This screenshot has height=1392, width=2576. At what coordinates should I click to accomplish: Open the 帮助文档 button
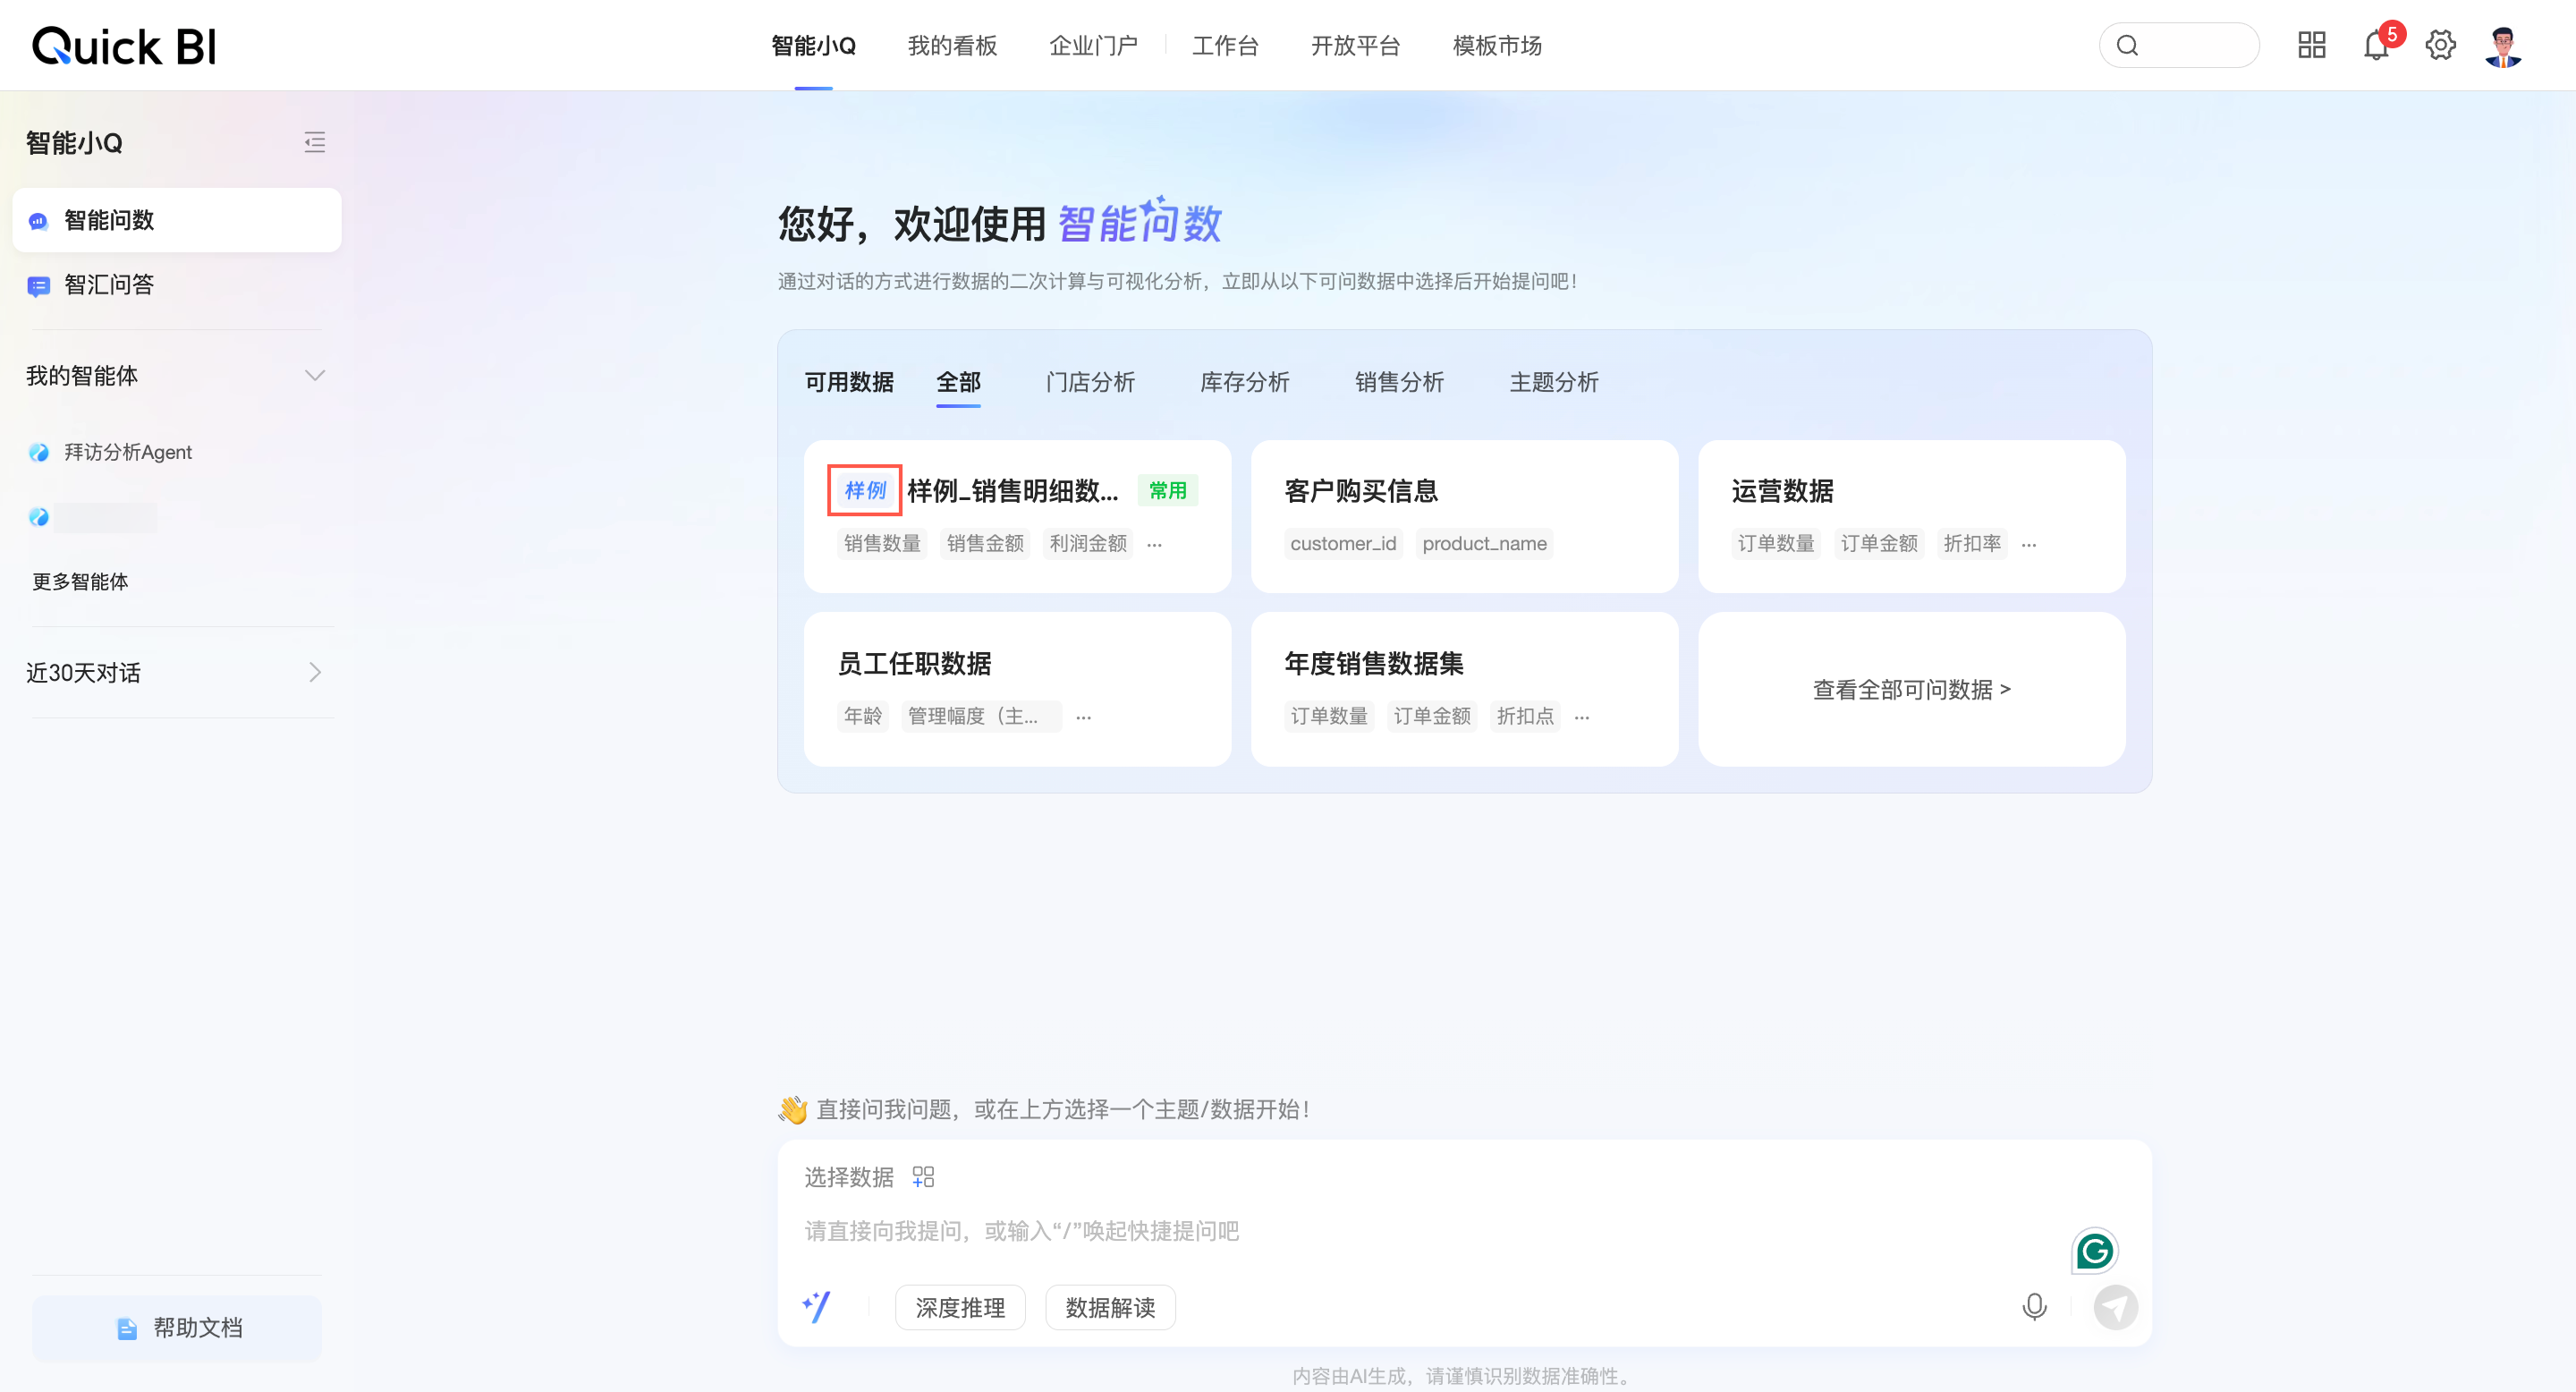[177, 1328]
